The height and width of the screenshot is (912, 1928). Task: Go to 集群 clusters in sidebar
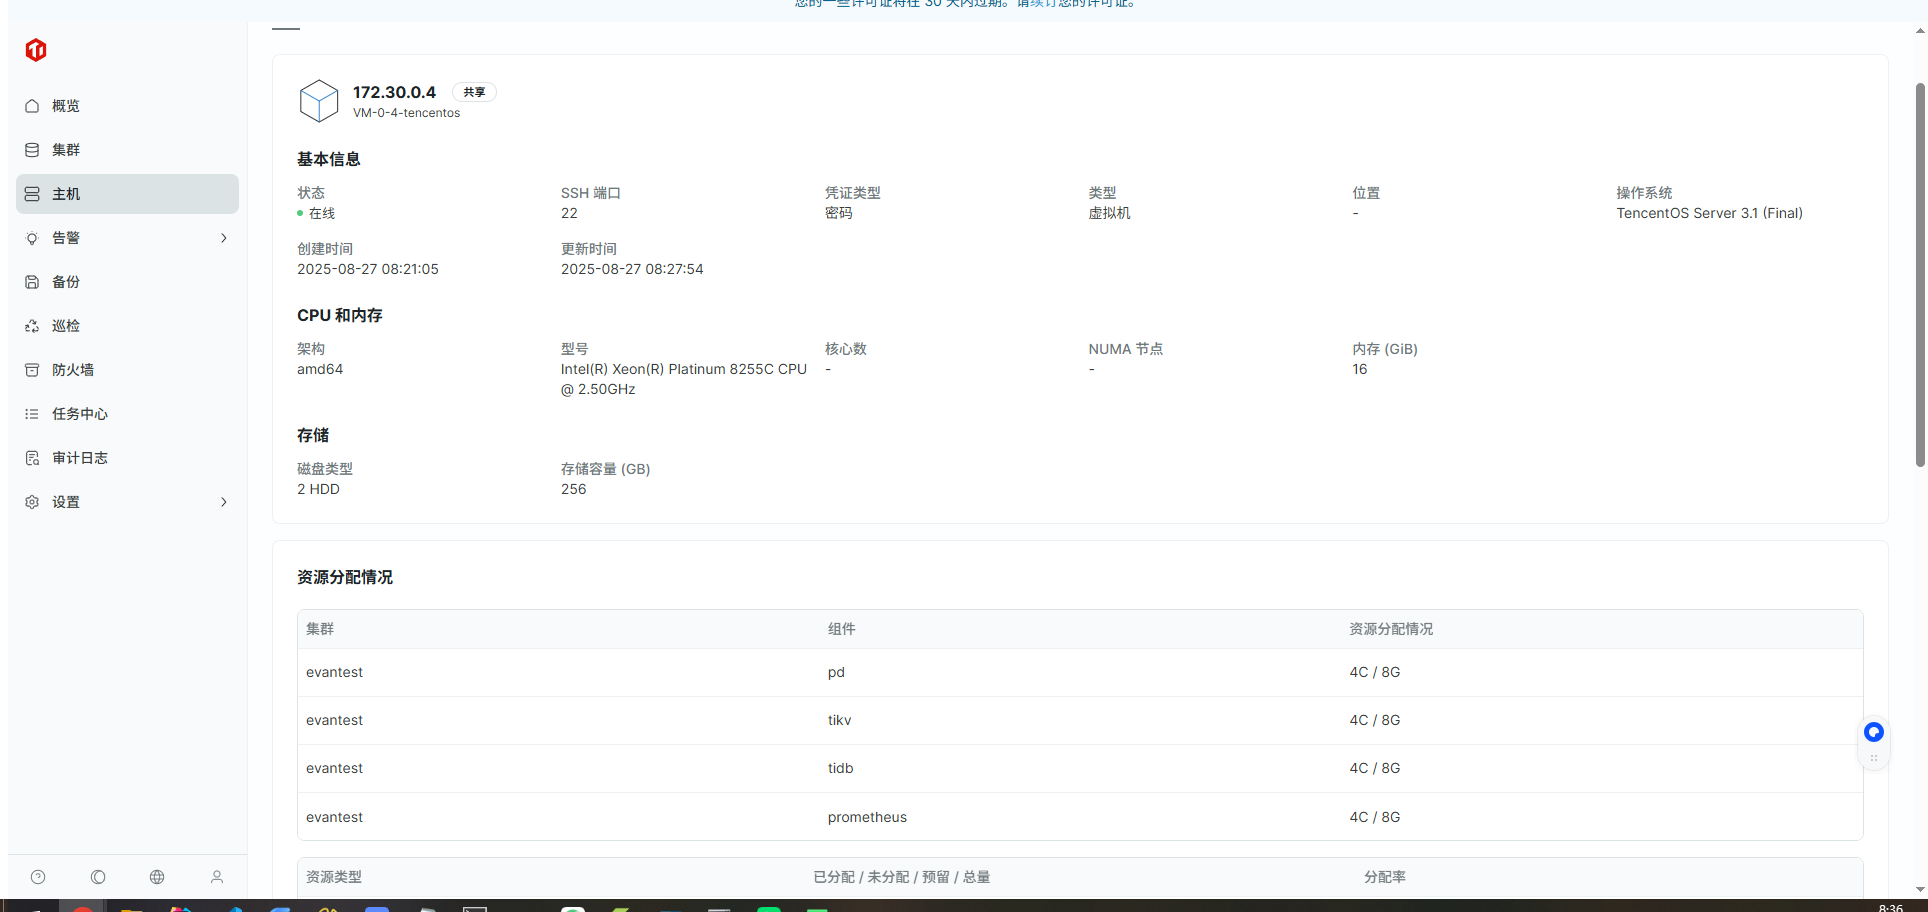(x=66, y=150)
